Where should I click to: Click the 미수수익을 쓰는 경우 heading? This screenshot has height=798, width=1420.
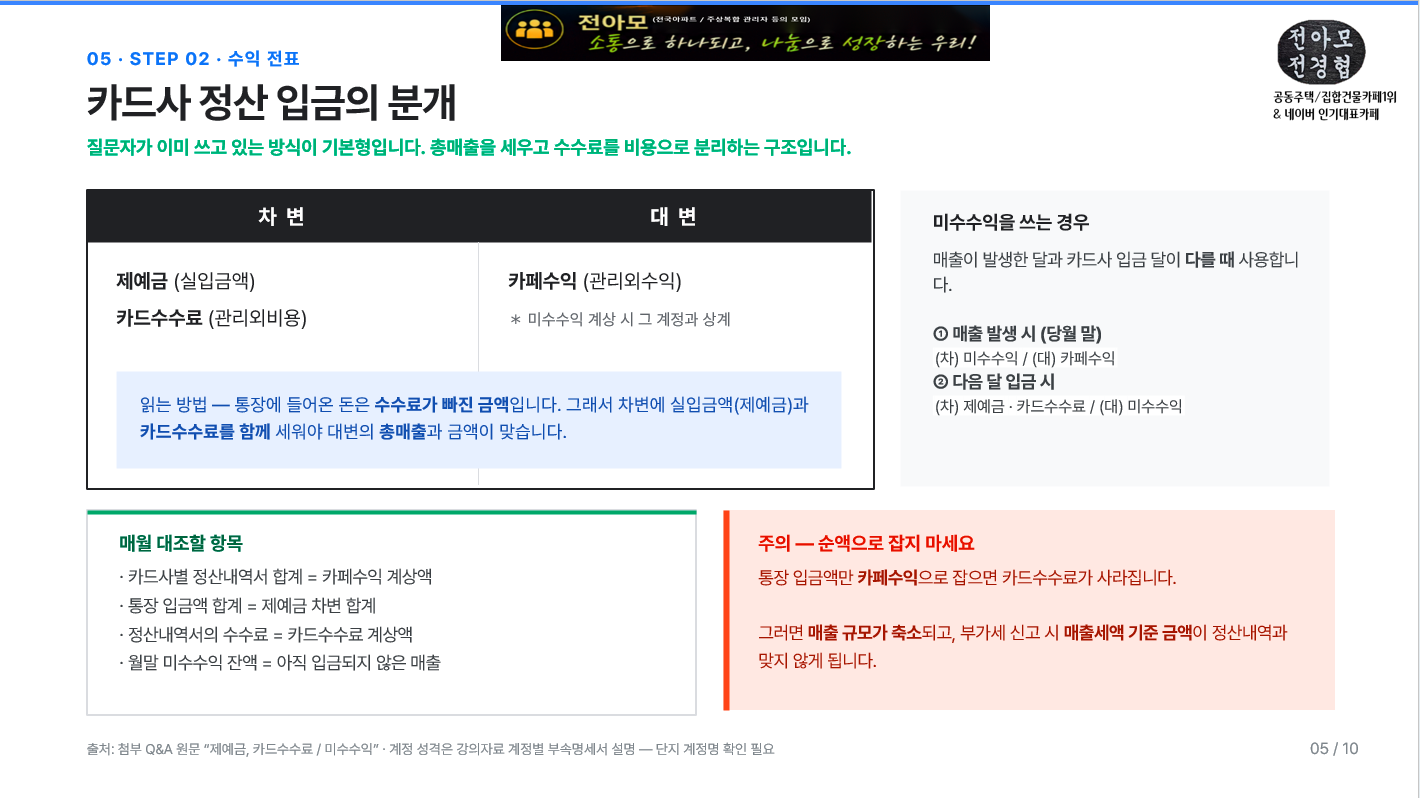(x=1010, y=222)
